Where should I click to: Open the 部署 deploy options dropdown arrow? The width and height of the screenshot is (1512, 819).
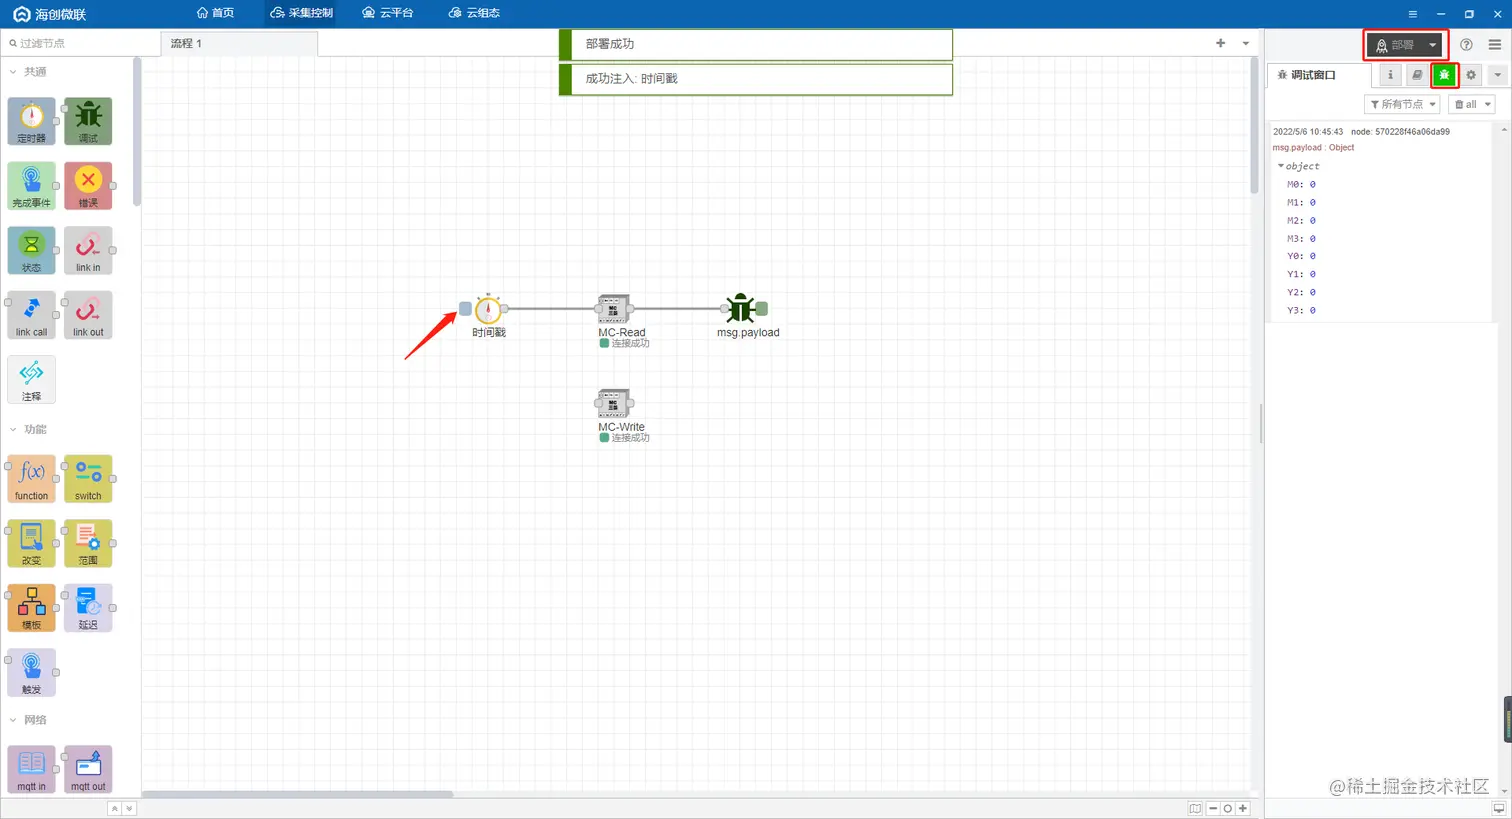point(1432,45)
